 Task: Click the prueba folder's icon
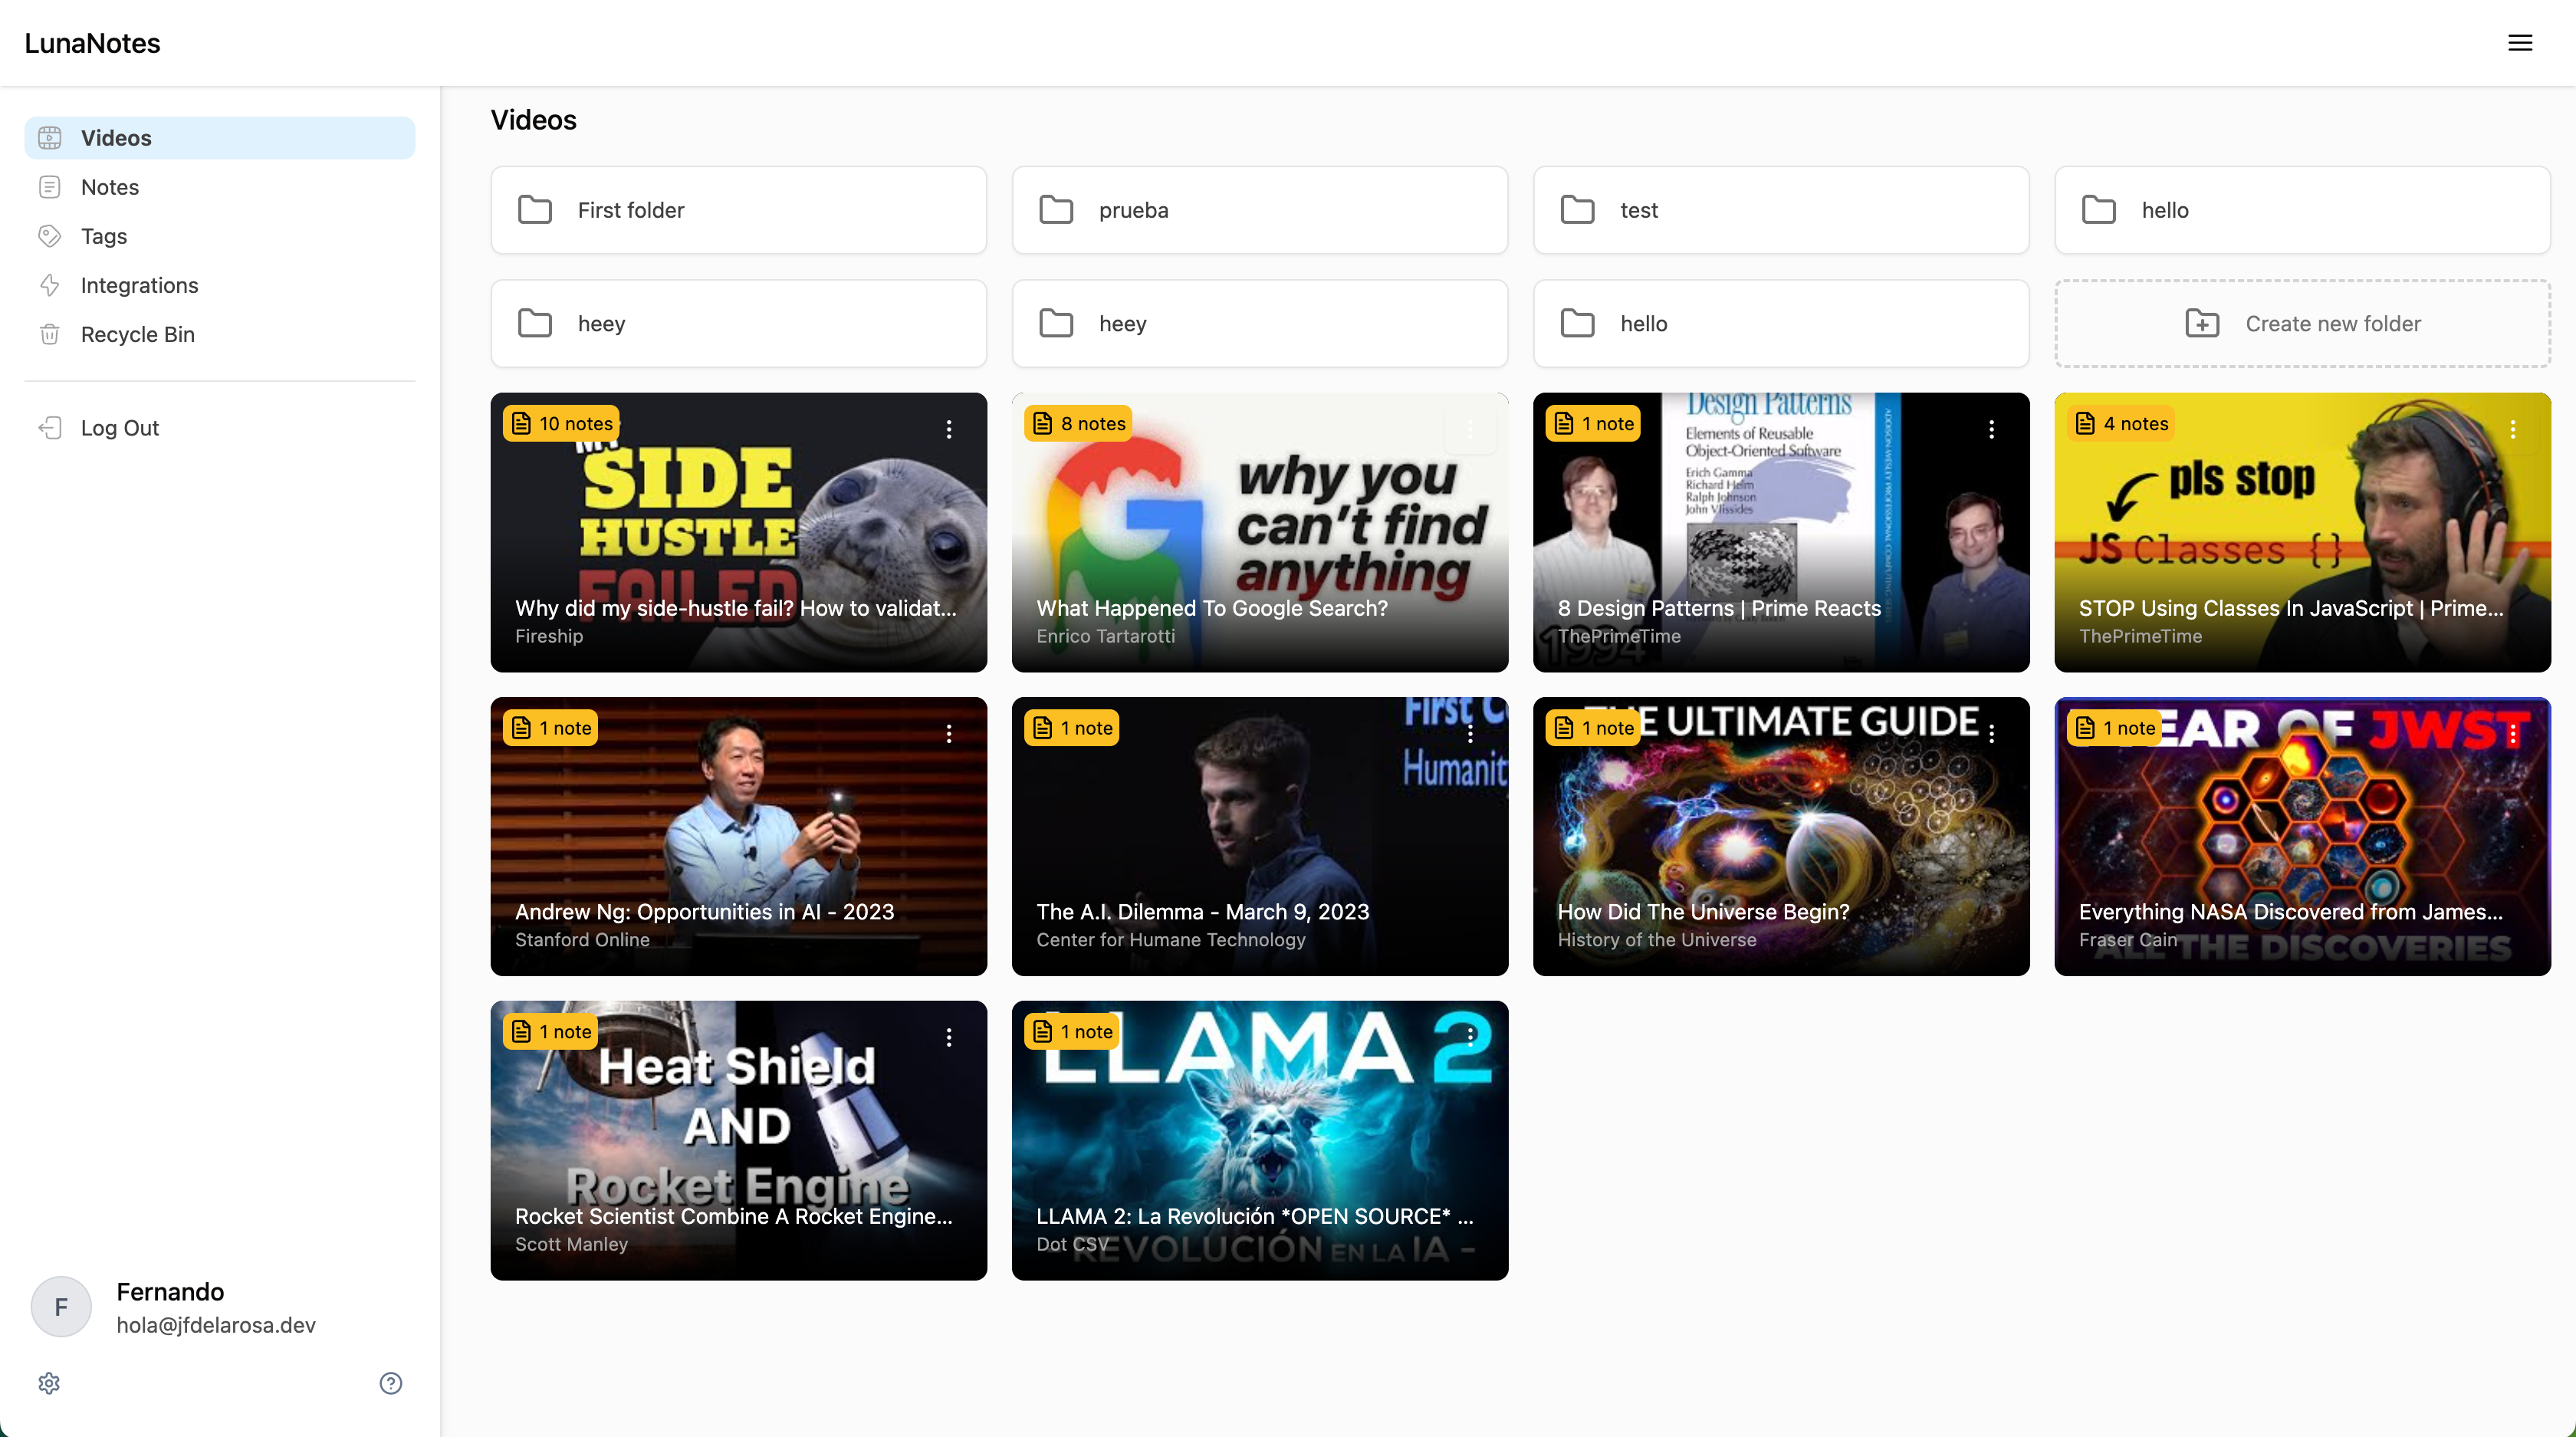(x=1056, y=210)
